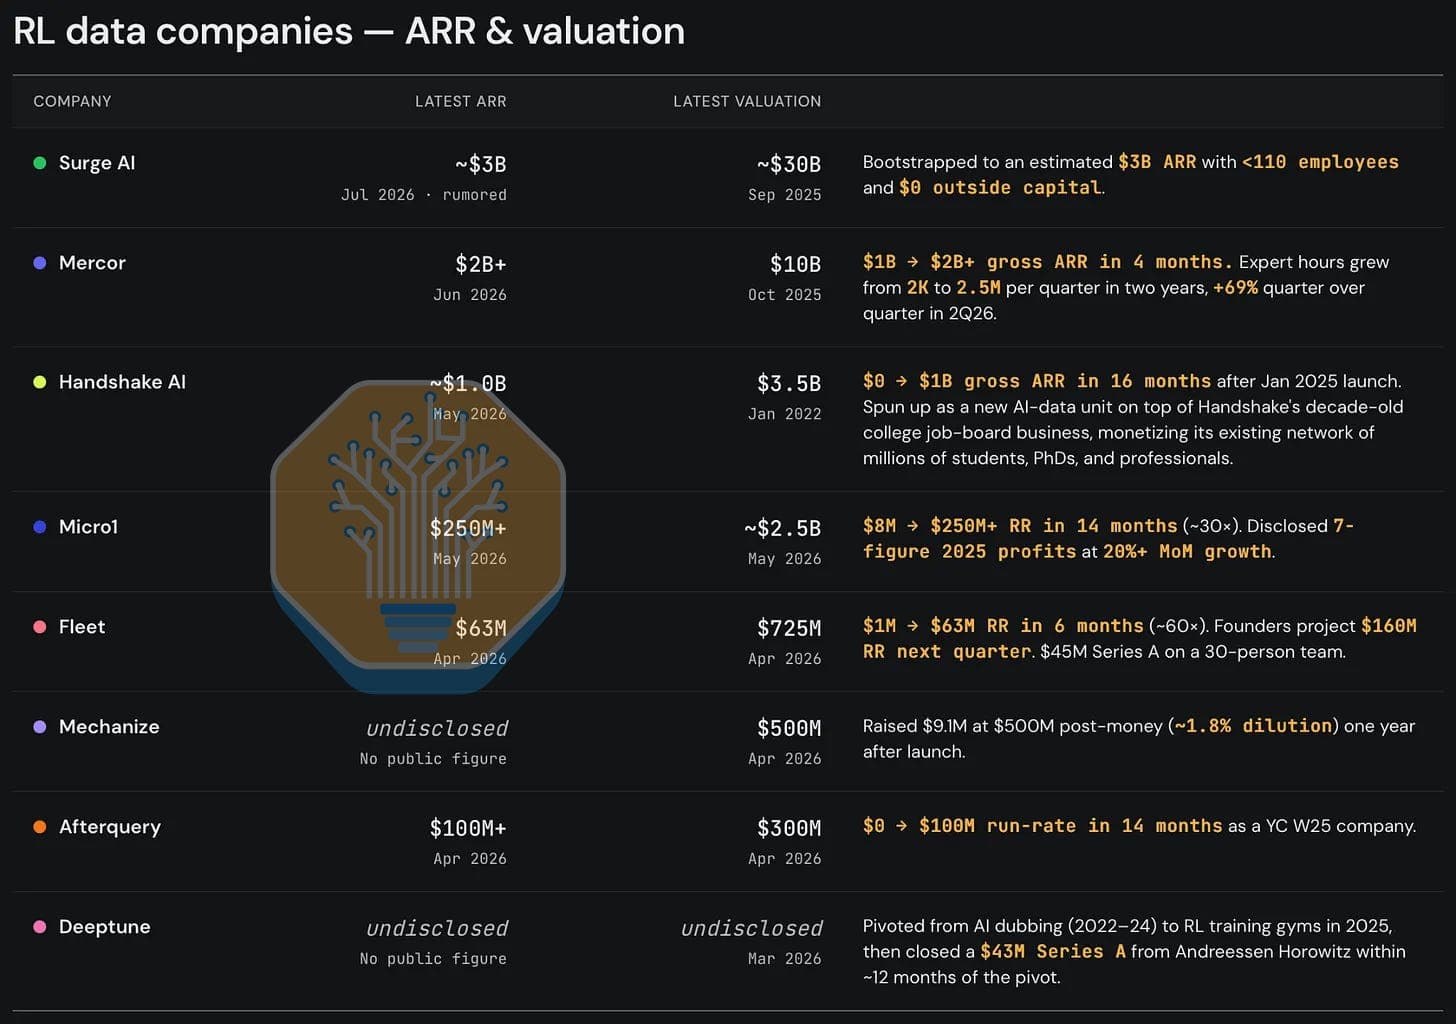Select the Mercor company name

(92, 263)
